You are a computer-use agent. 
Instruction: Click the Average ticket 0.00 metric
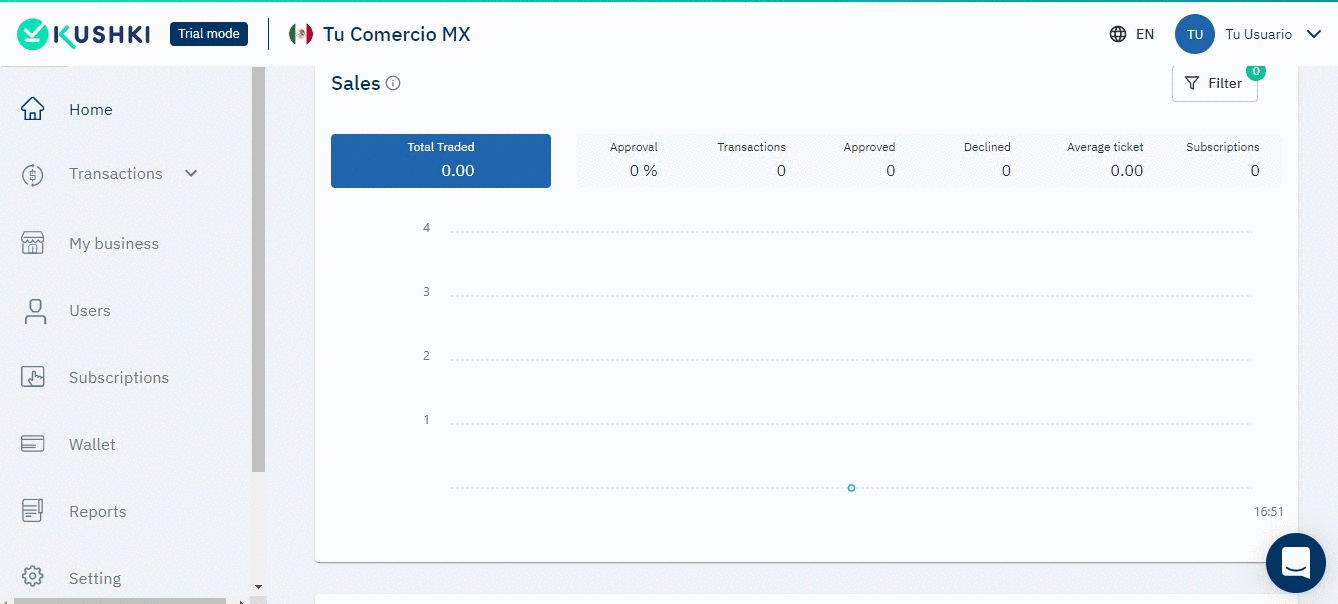tap(1105, 160)
